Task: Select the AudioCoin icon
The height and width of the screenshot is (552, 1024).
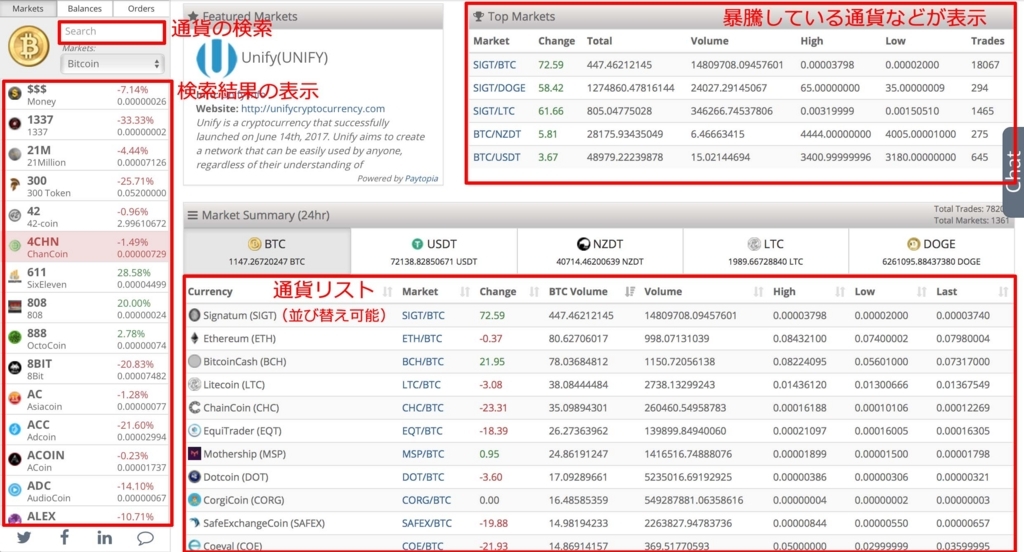Action: coord(14,490)
